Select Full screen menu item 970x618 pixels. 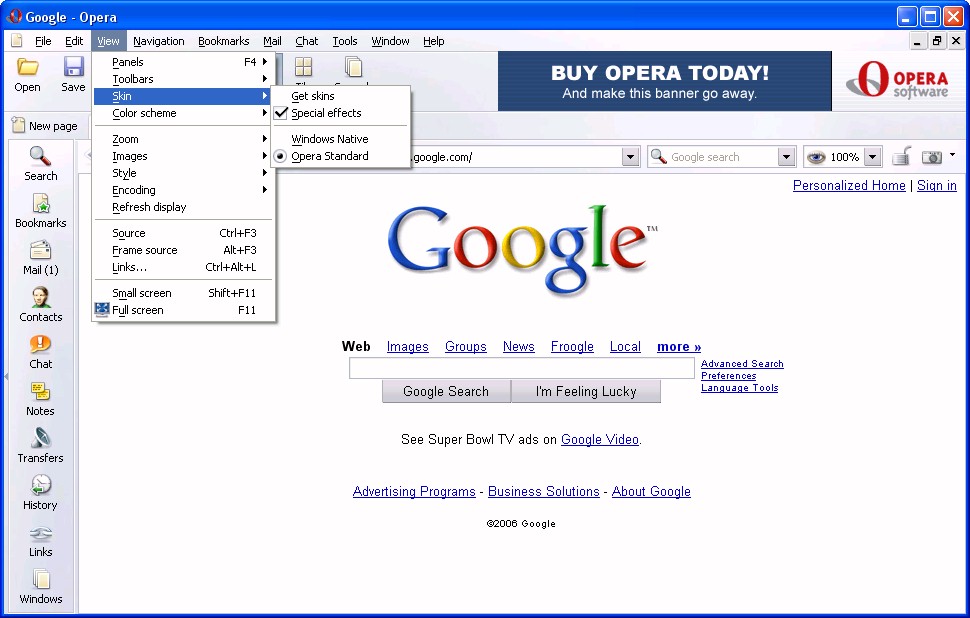pos(182,310)
